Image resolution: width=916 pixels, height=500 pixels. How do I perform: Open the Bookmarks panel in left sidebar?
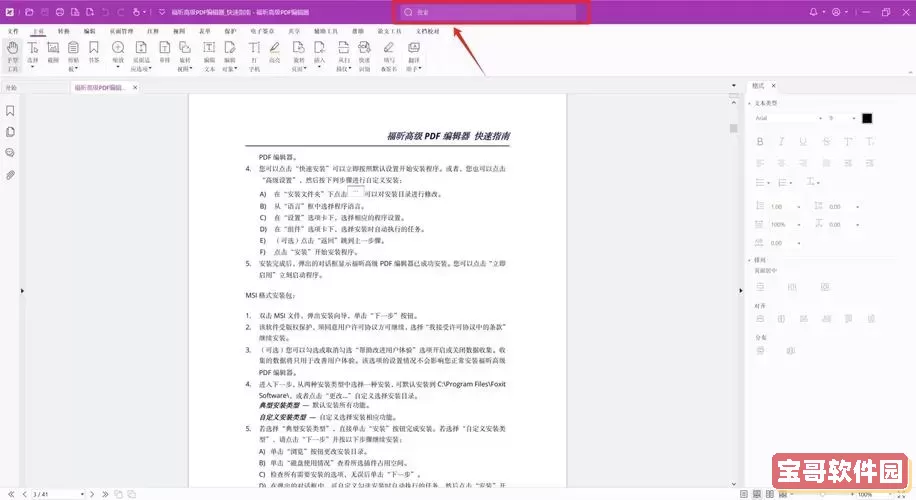(x=10, y=110)
